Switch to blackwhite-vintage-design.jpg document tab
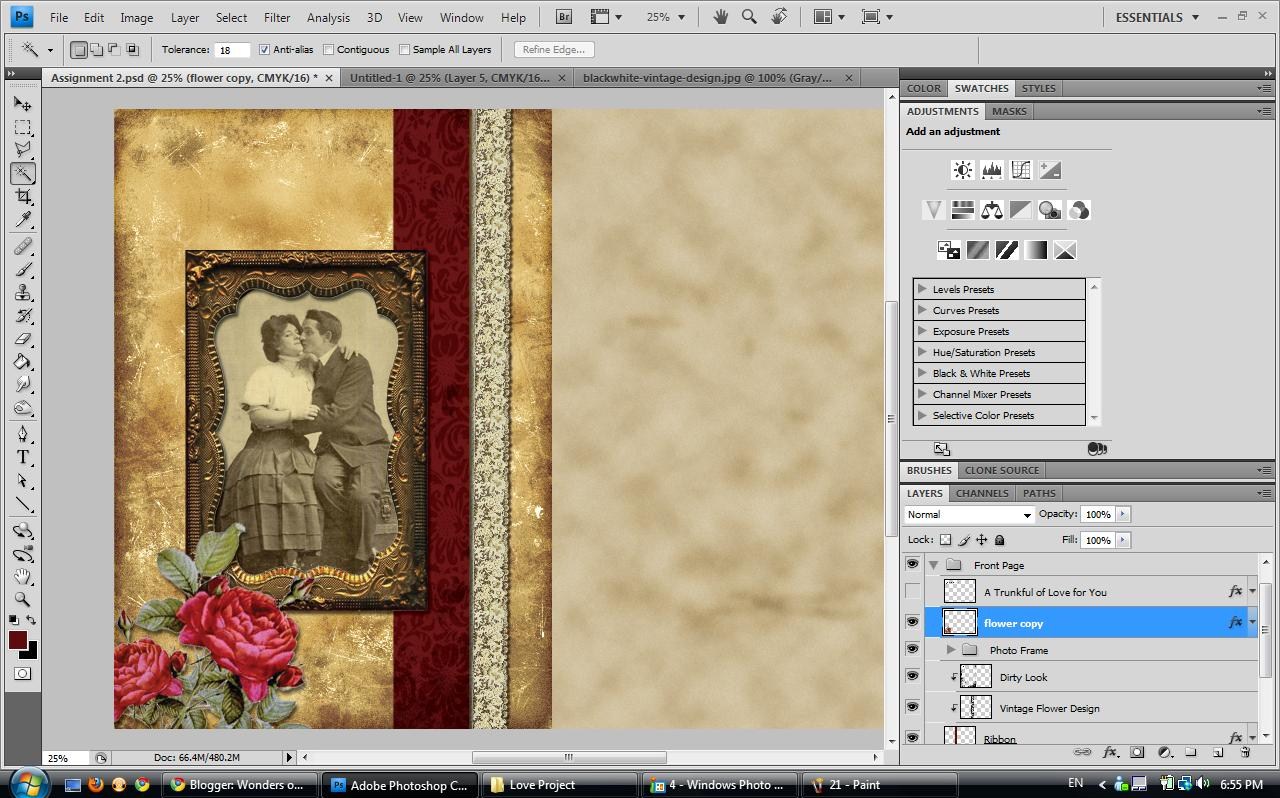 (717, 77)
